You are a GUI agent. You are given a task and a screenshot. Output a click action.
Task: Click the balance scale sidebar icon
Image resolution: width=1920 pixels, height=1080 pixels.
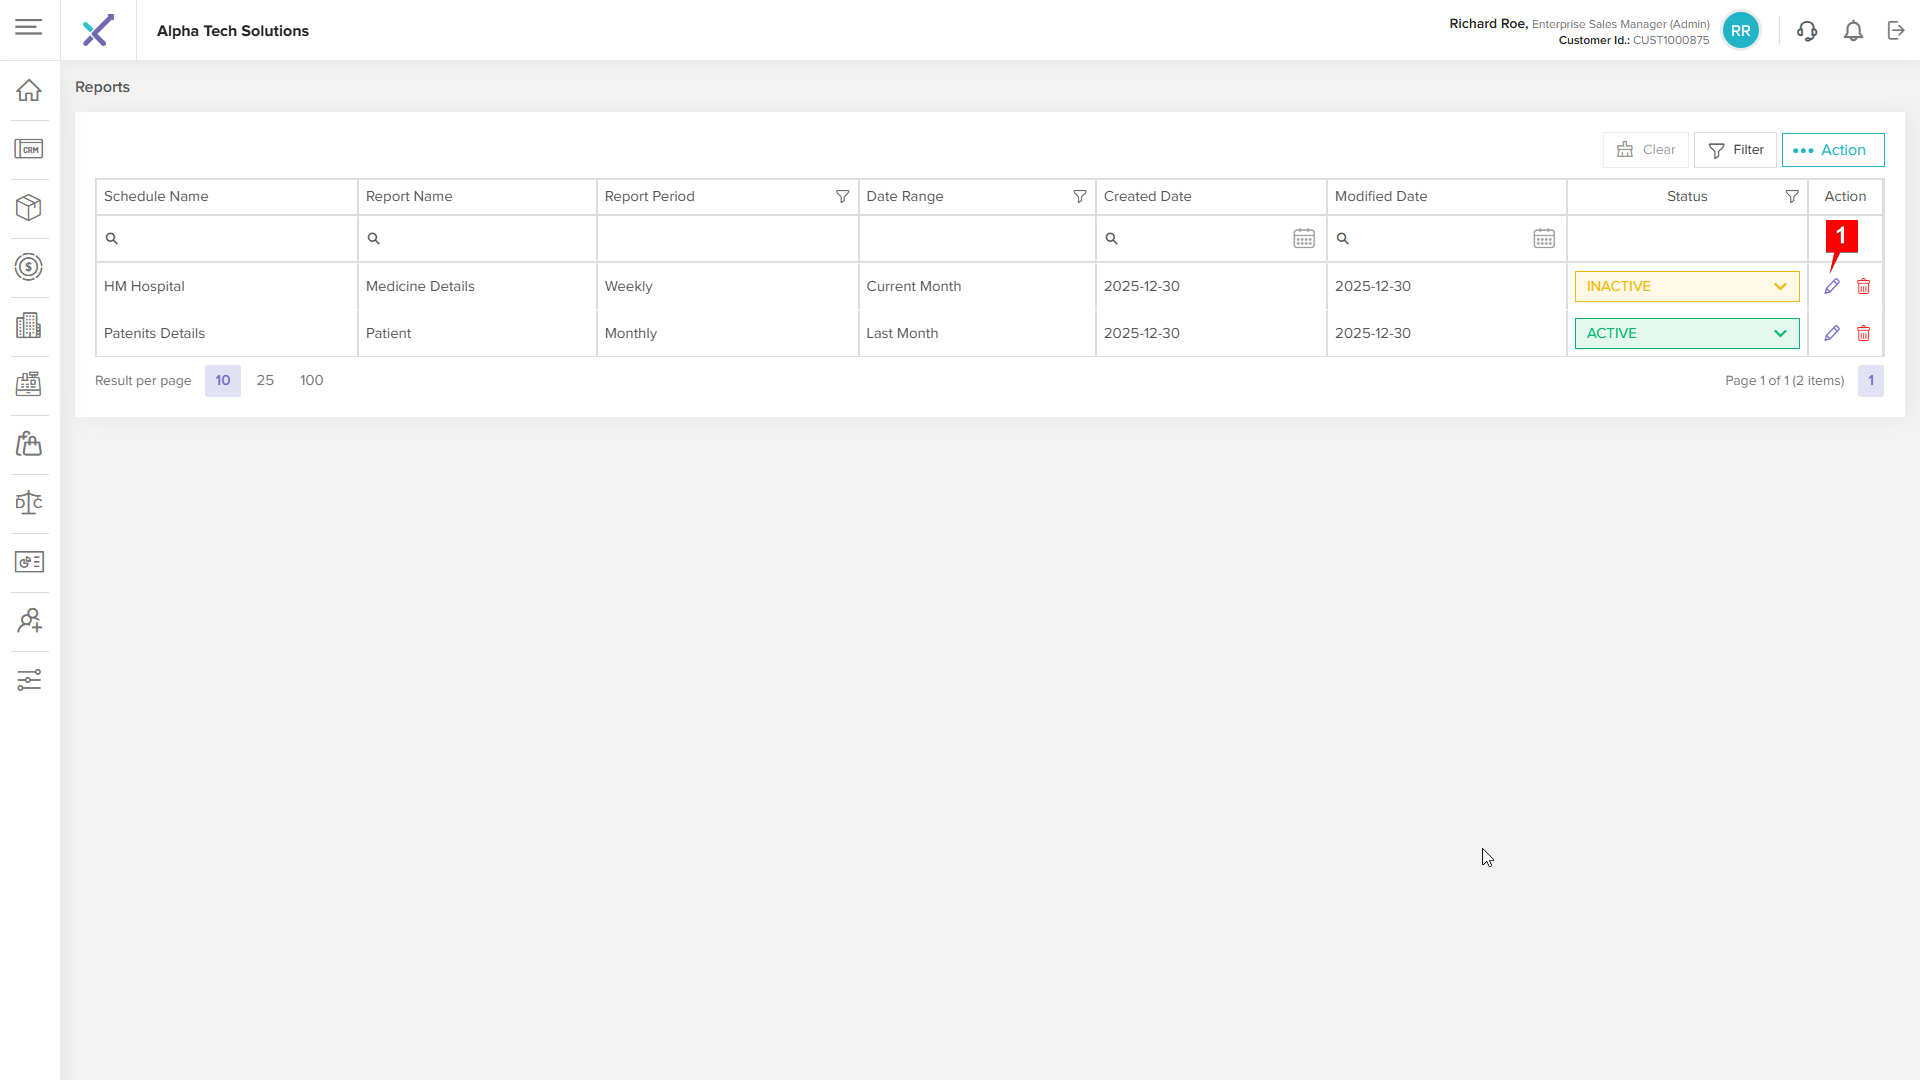[29, 503]
